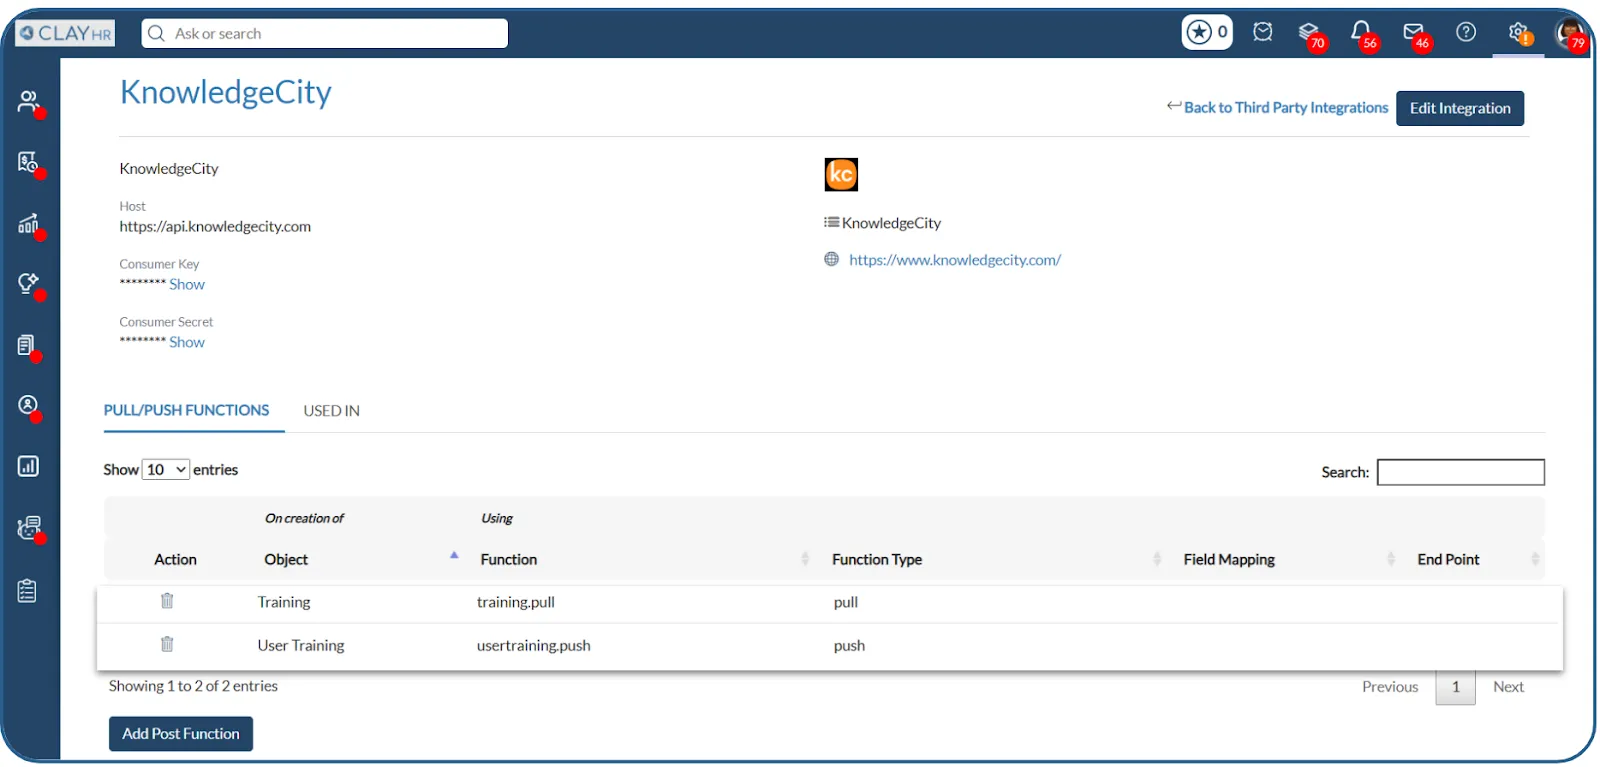This screenshot has height=767, width=1600.
Task: Open the knowledgecity.com website link
Action: coord(954,260)
